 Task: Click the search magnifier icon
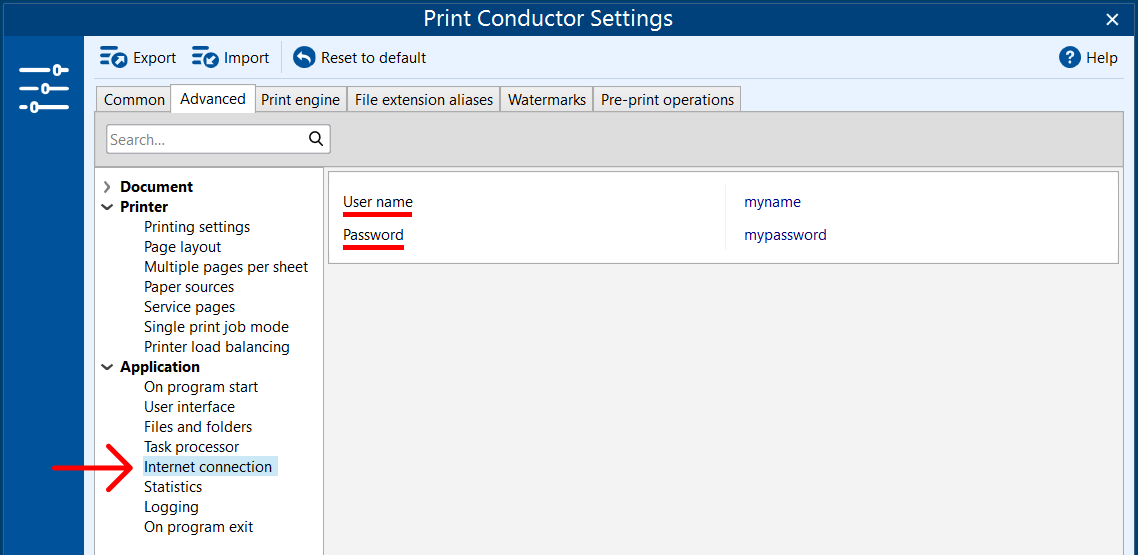pos(316,139)
